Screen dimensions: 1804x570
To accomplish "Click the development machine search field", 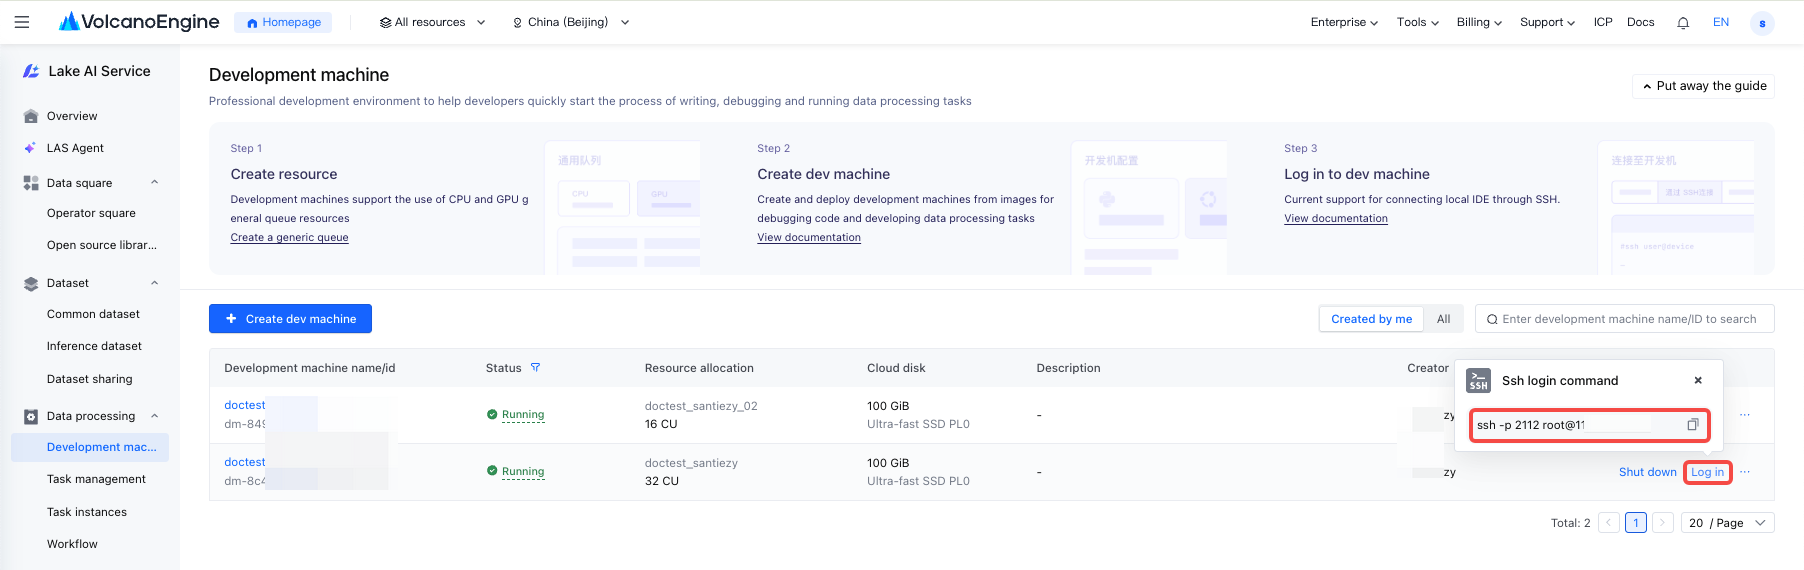I will 1625,319.
